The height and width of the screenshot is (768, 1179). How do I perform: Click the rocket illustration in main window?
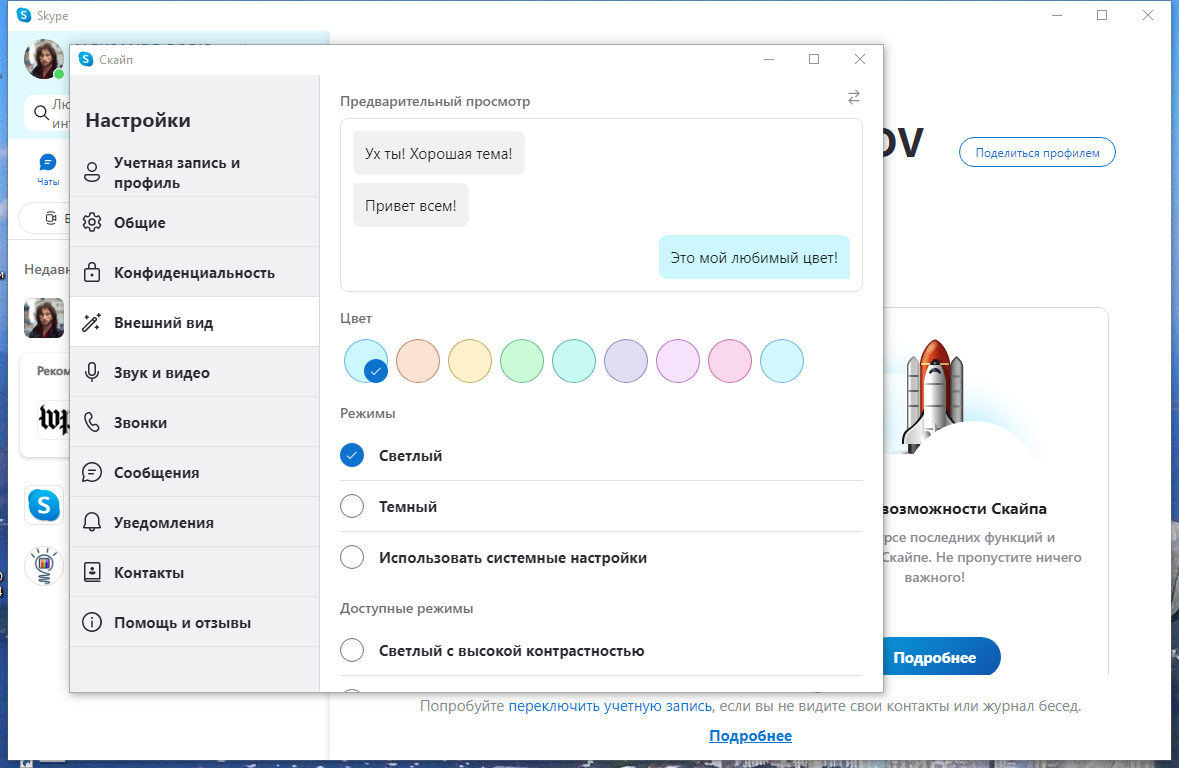pyautogui.click(x=933, y=395)
